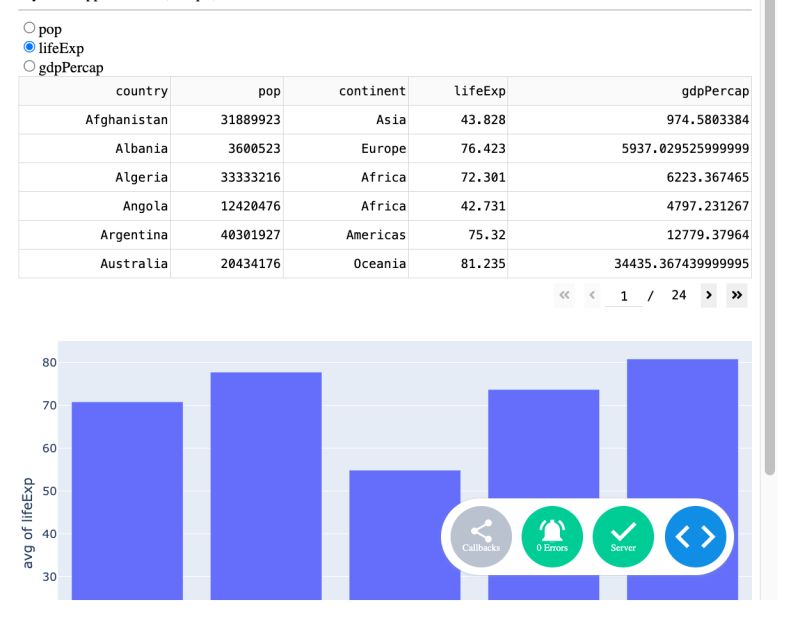Screen dimensions: 800x641
Task: Click the Africa cell in Angola row
Action: click(x=346, y=206)
